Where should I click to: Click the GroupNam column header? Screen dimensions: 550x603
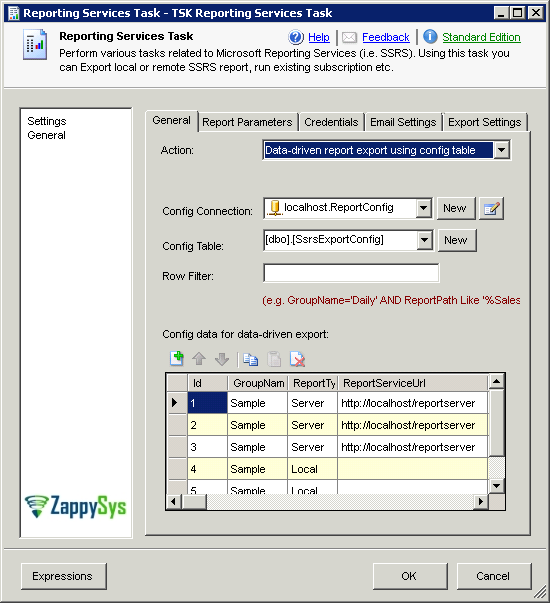click(258, 383)
